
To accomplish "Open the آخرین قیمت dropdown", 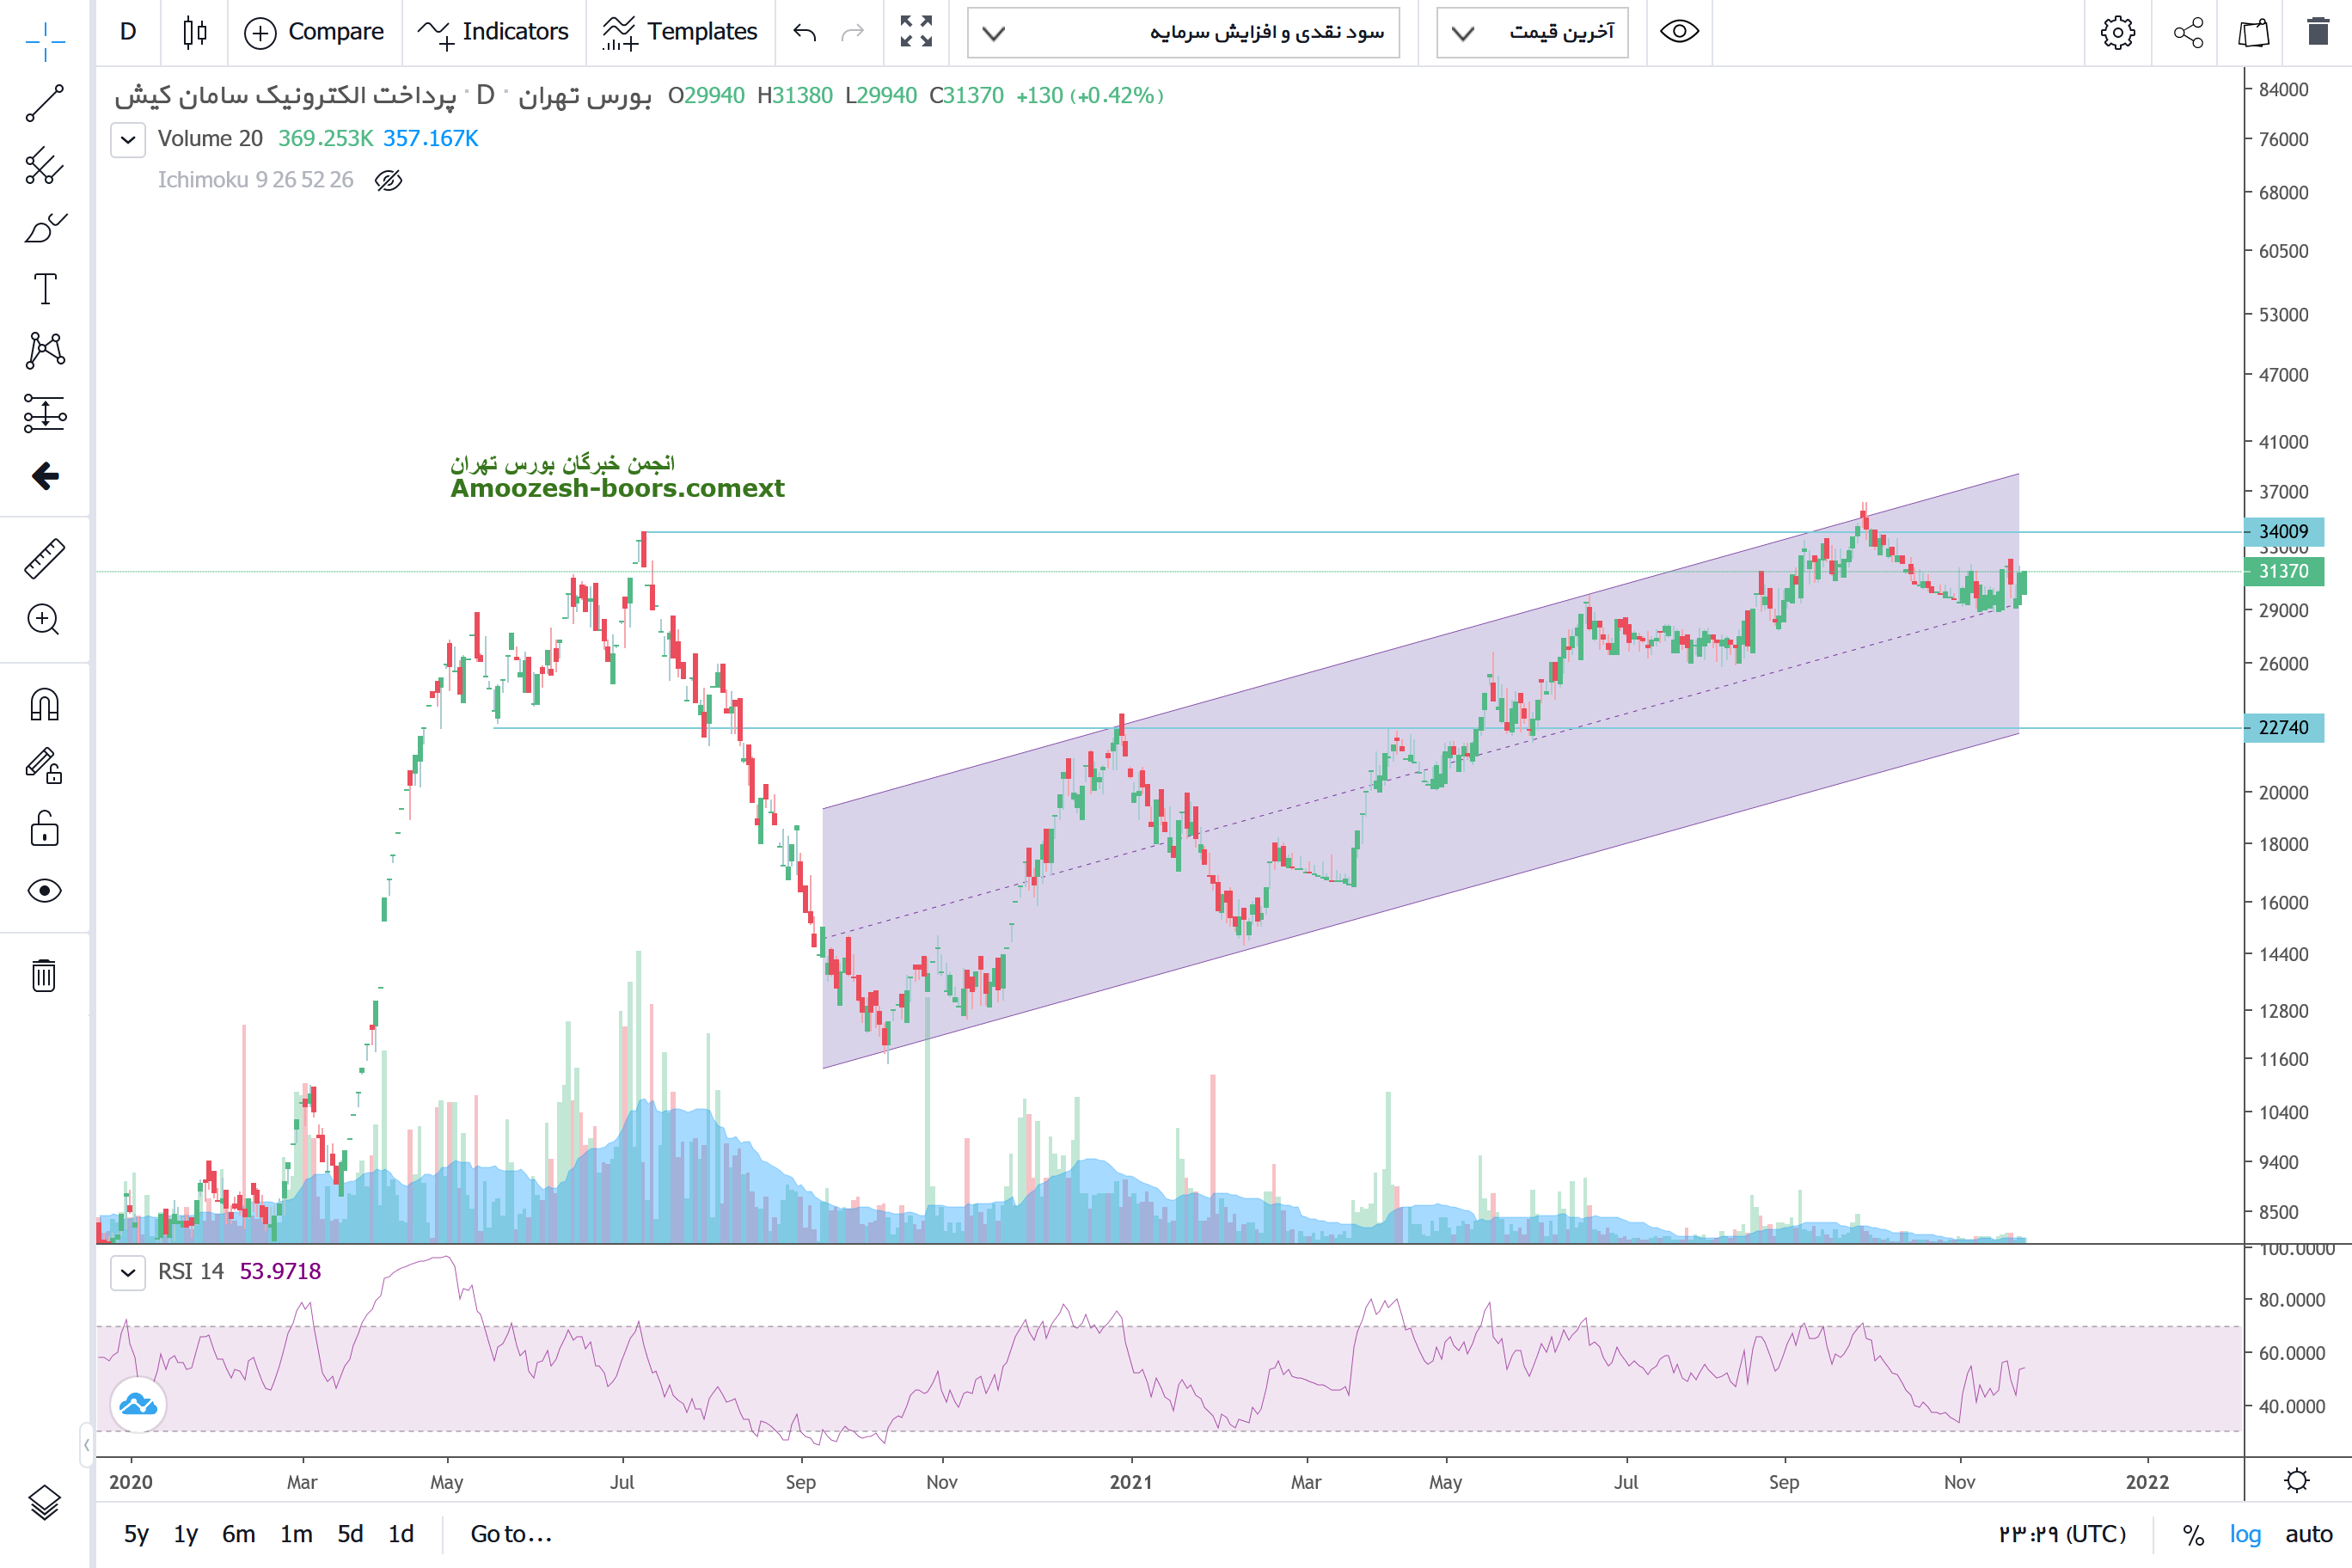I will (x=1531, y=32).
